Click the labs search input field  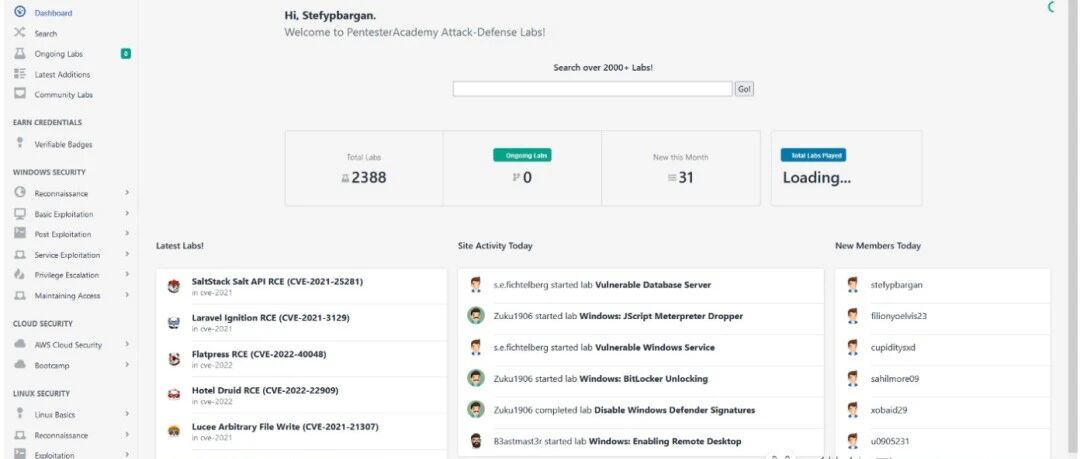click(x=592, y=89)
